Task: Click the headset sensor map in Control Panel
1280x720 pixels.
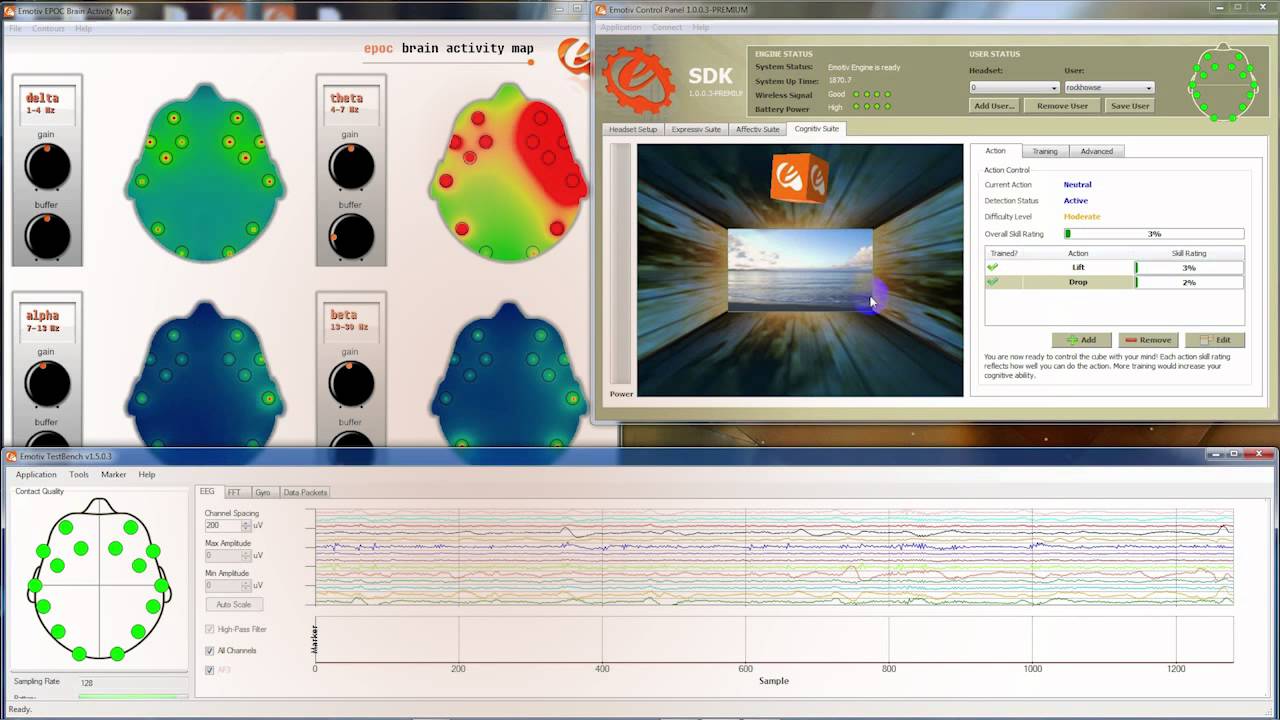Action: [x=1222, y=83]
